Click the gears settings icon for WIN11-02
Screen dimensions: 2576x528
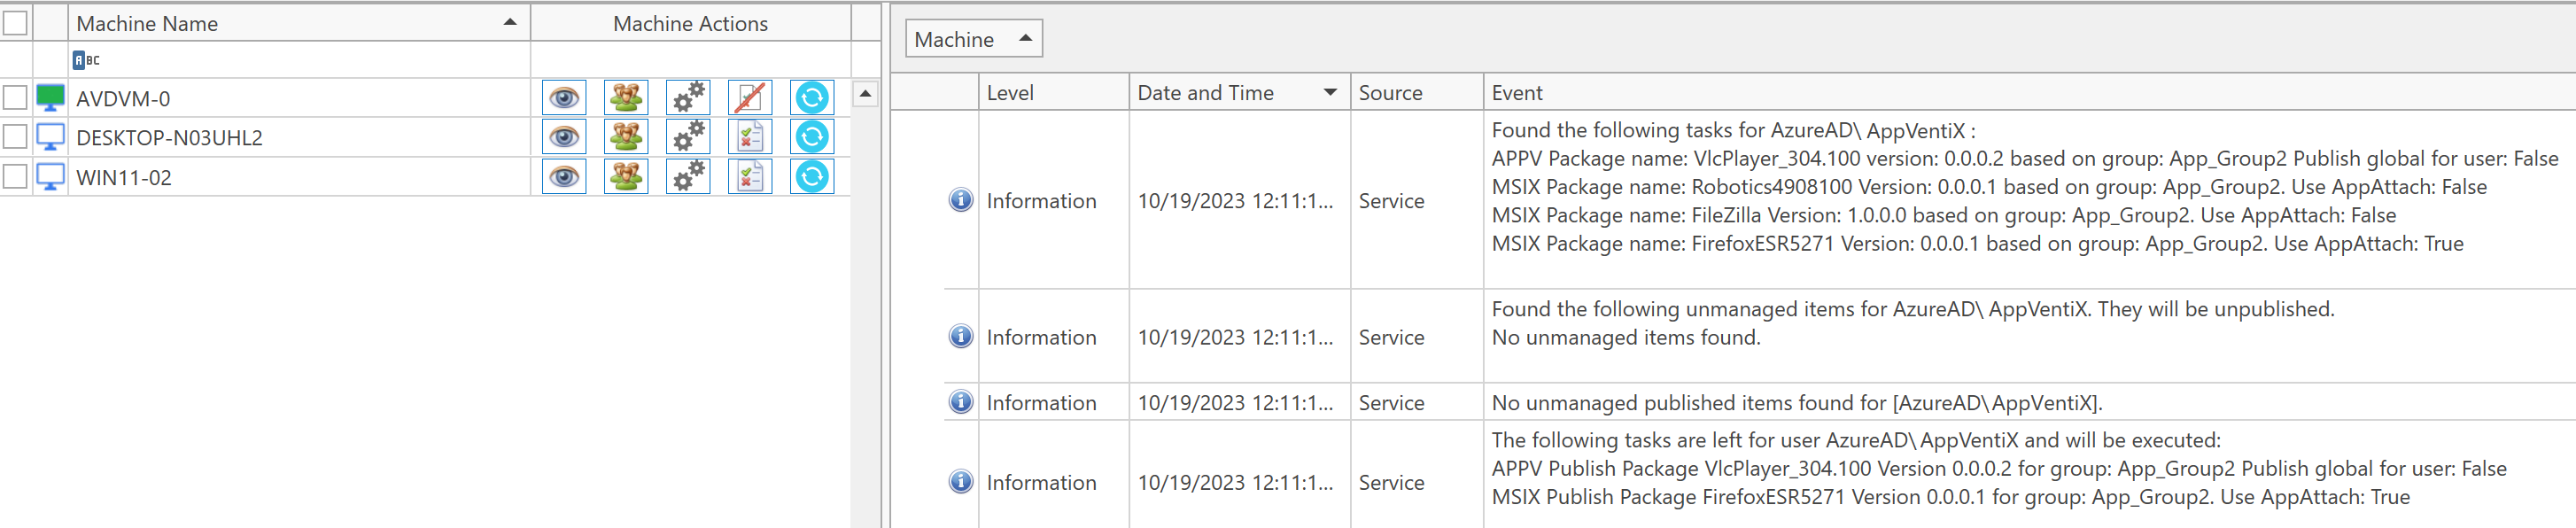688,177
